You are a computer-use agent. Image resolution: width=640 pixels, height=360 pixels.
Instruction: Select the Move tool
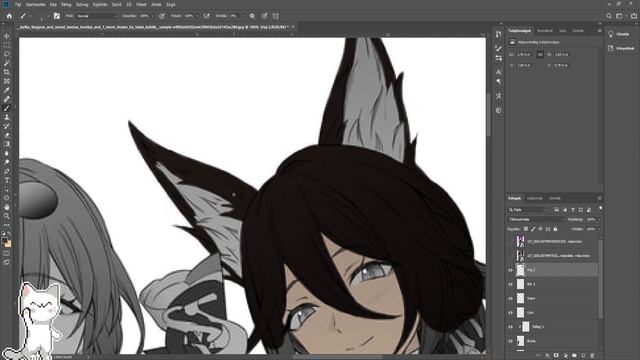pyautogui.click(x=7, y=36)
